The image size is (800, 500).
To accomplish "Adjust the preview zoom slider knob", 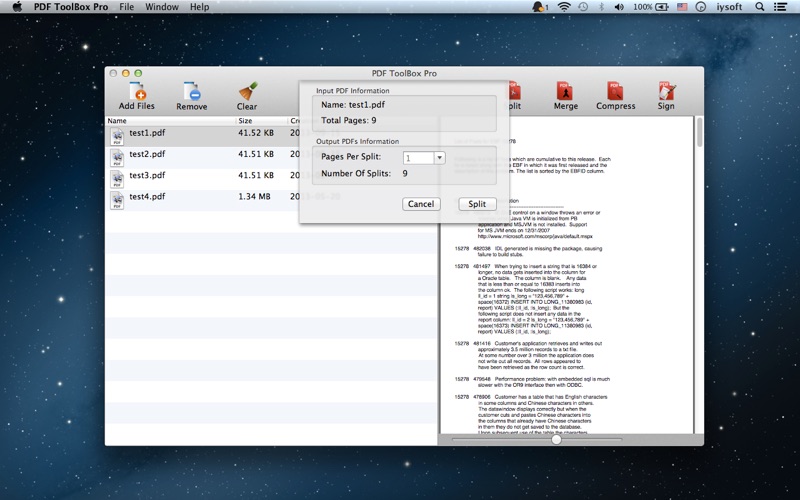I will pyautogui.click(x=557, y=439).
